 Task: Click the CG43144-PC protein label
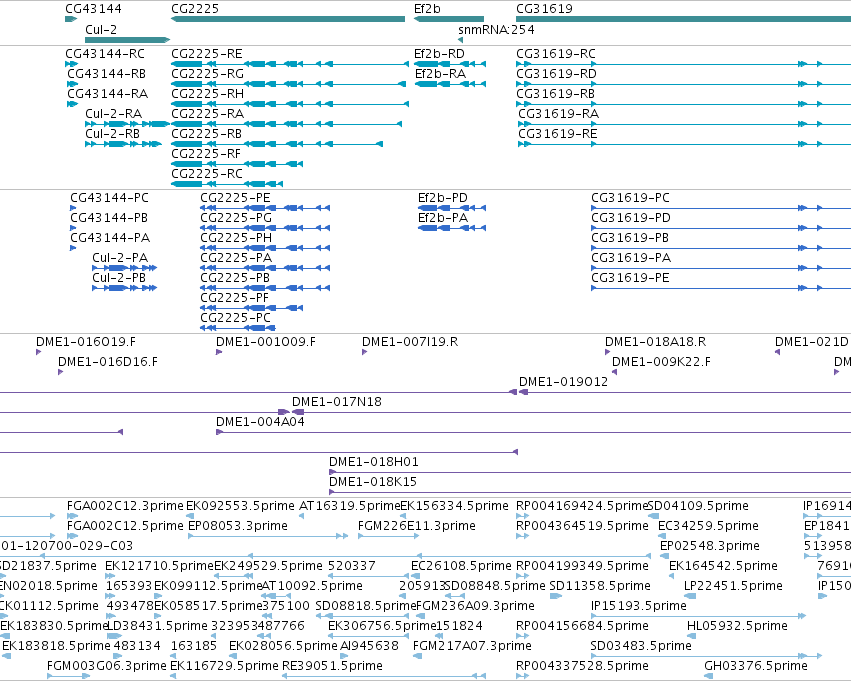pyautogui.click(x=110, y=198)
